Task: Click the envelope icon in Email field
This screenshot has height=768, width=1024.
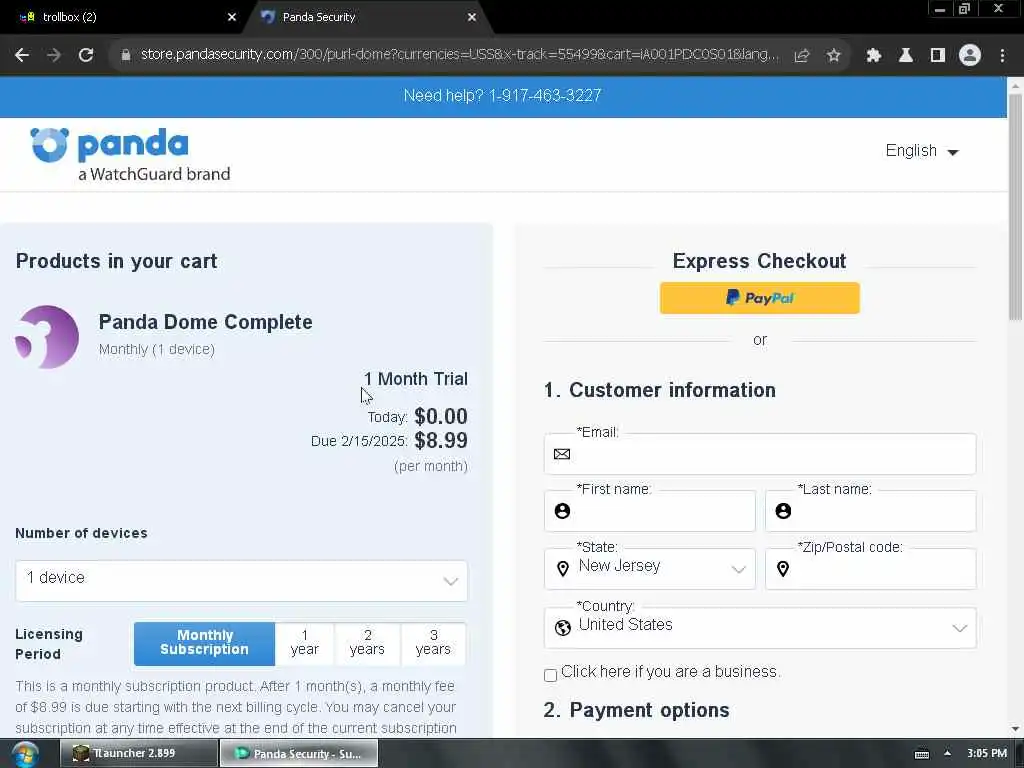Action: [562, 454]
